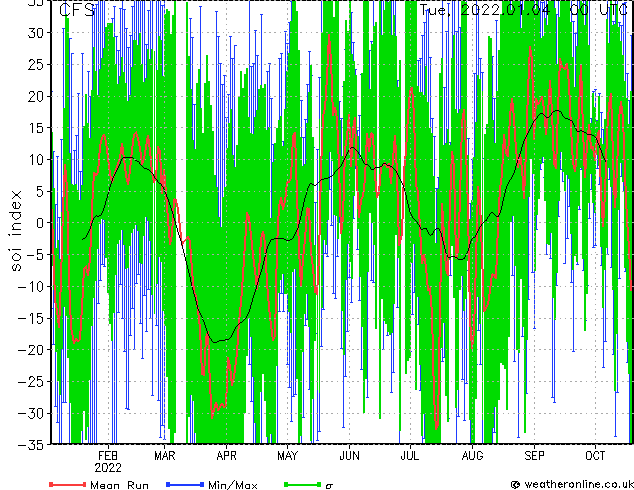Click the 15 y-axis value

(x=36, y=128)
